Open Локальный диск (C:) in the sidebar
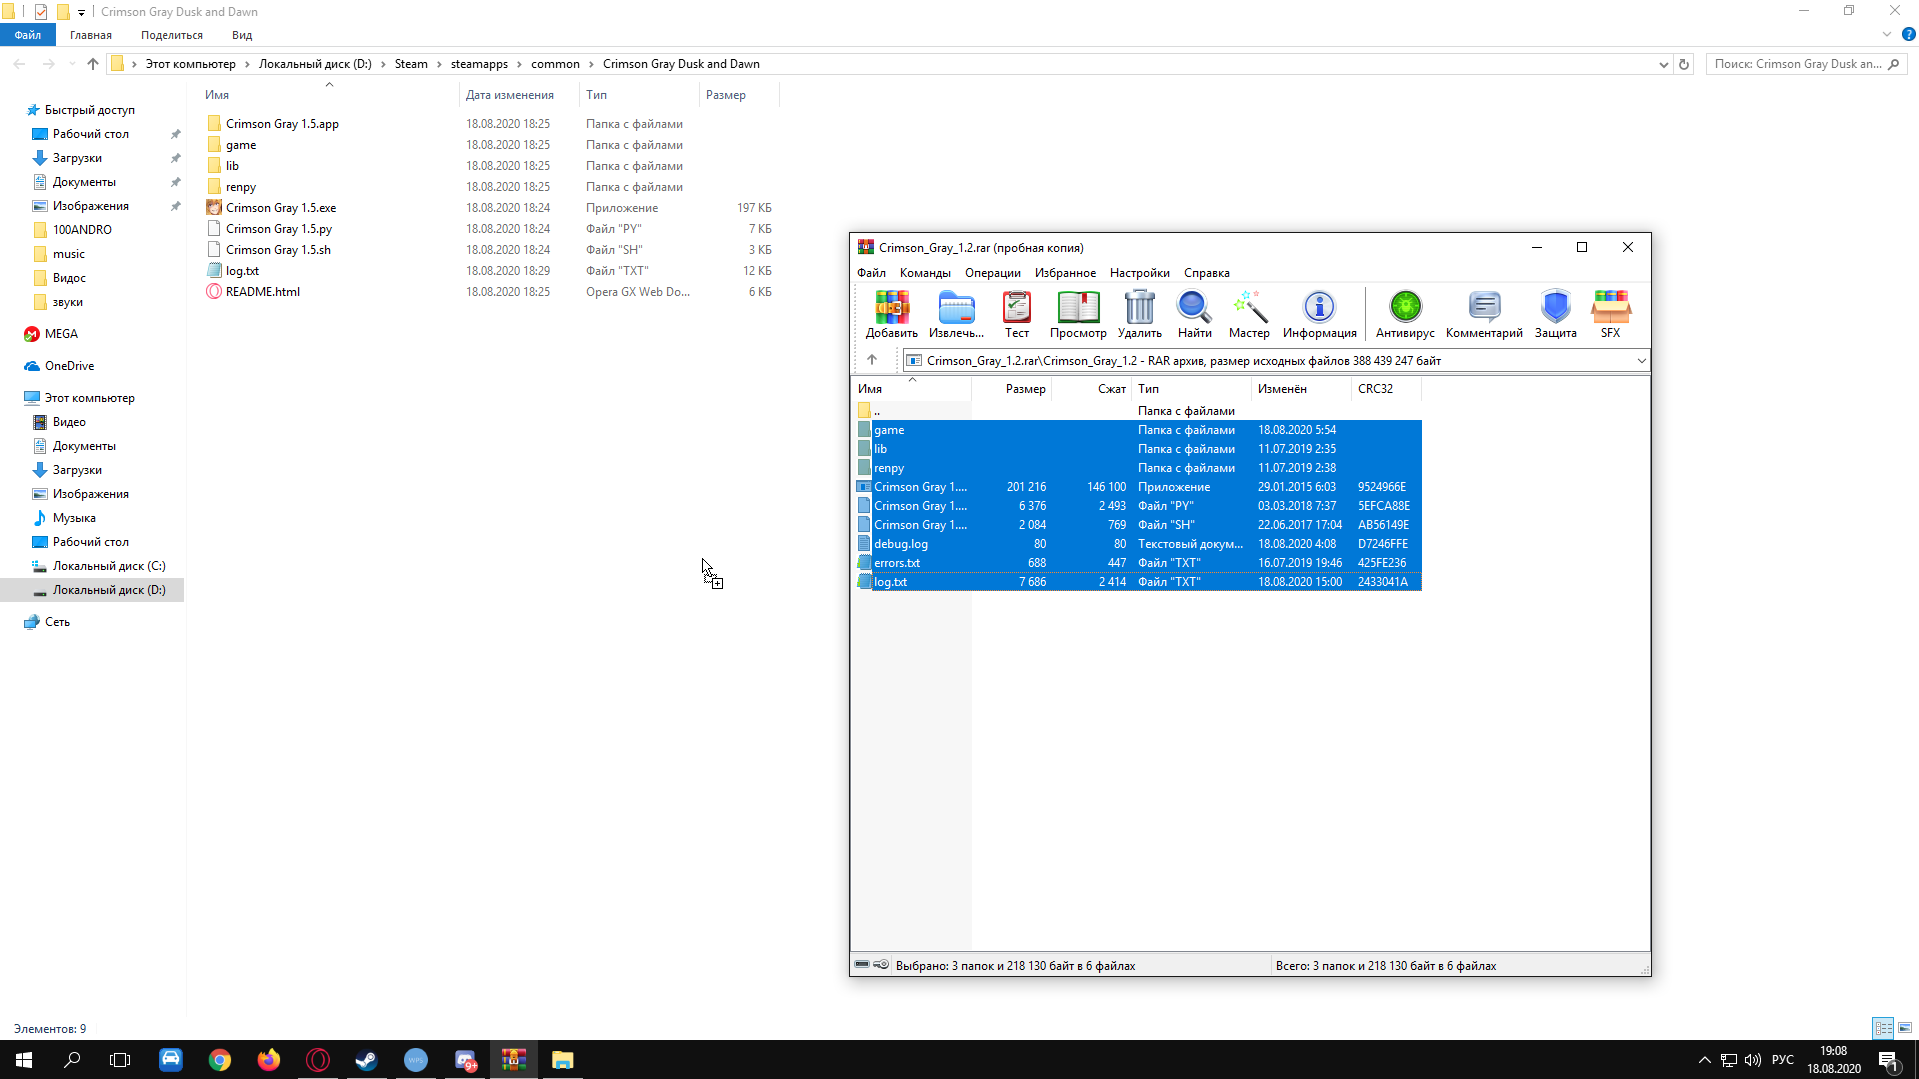 (108, 566)
